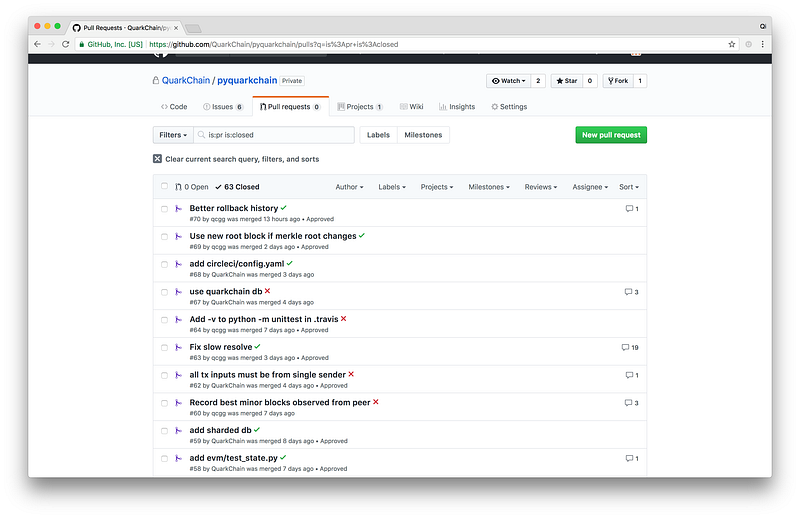Click merged icon beside Use new root block
Image resolution: width=800 pixels, height=518 pixels.
tap(178, 236)
